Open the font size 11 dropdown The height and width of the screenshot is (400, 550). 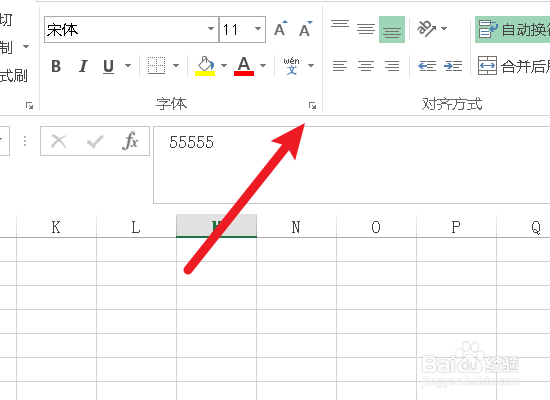click(x=258, y=29)
